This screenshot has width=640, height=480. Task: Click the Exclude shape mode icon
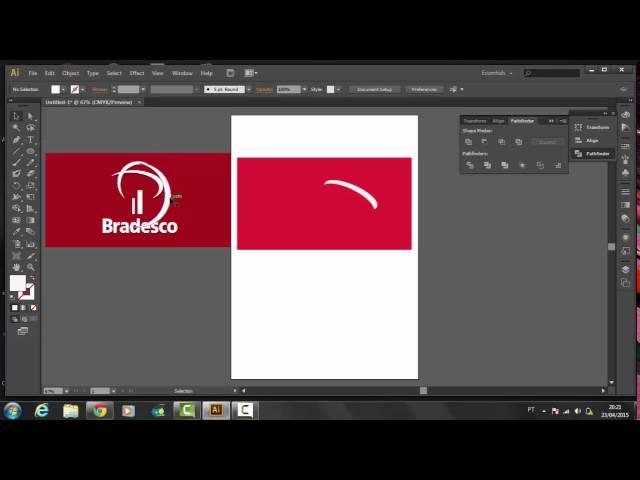(519, 142)
